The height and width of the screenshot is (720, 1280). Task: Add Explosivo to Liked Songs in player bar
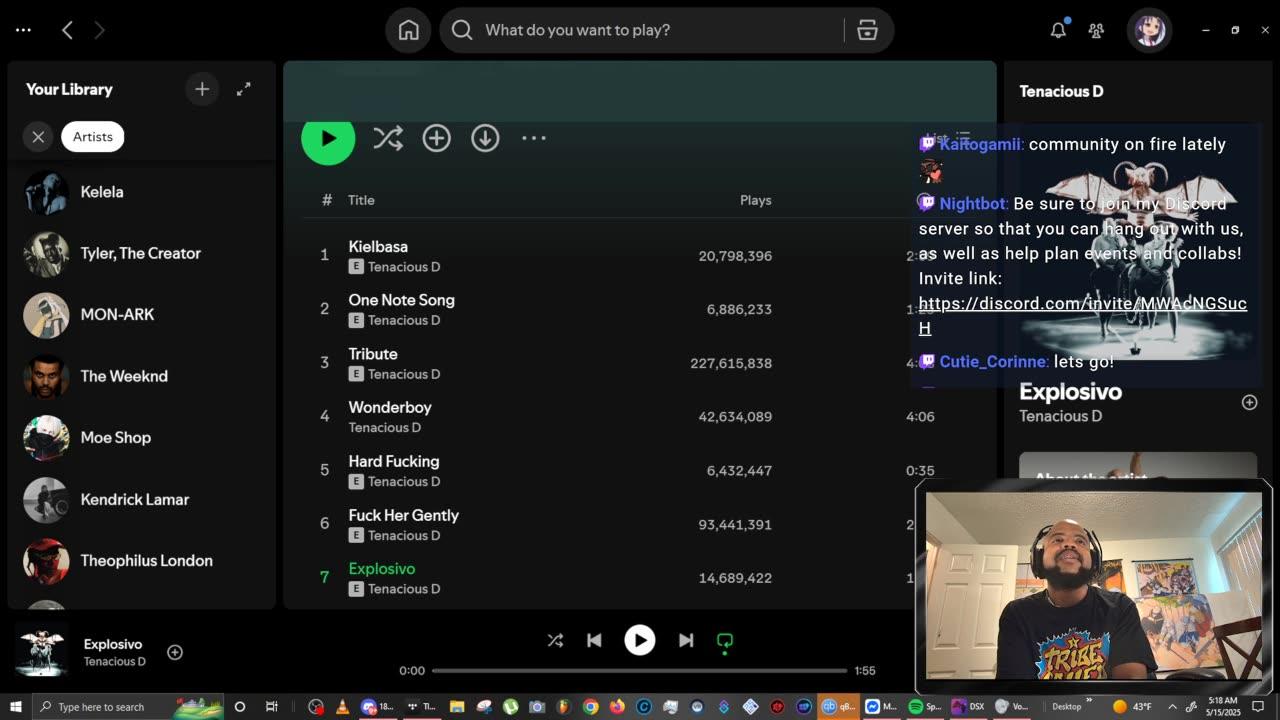[175, 652]
